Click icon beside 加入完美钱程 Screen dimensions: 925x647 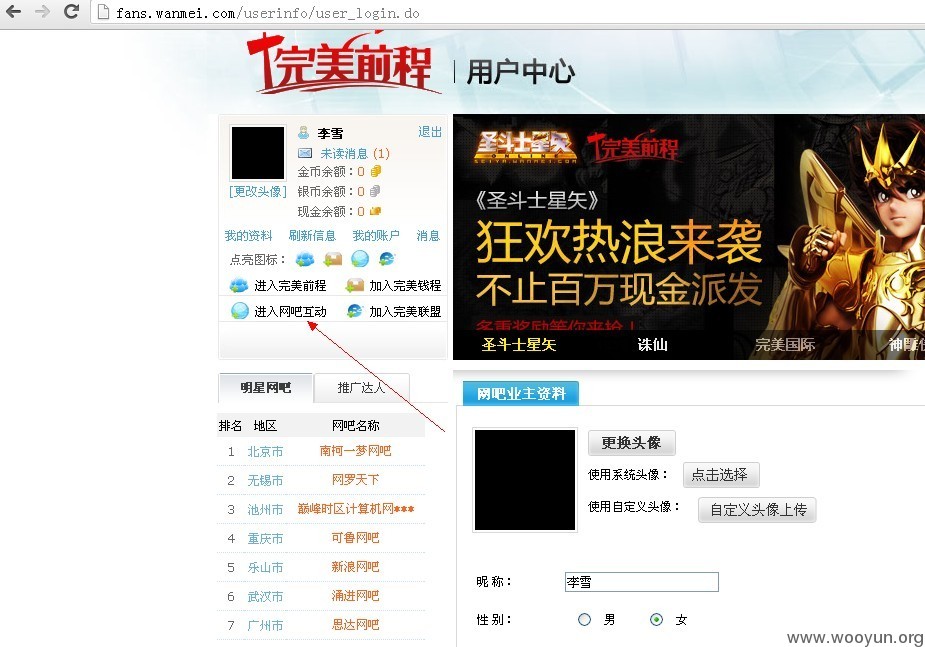tap(355, 285)
